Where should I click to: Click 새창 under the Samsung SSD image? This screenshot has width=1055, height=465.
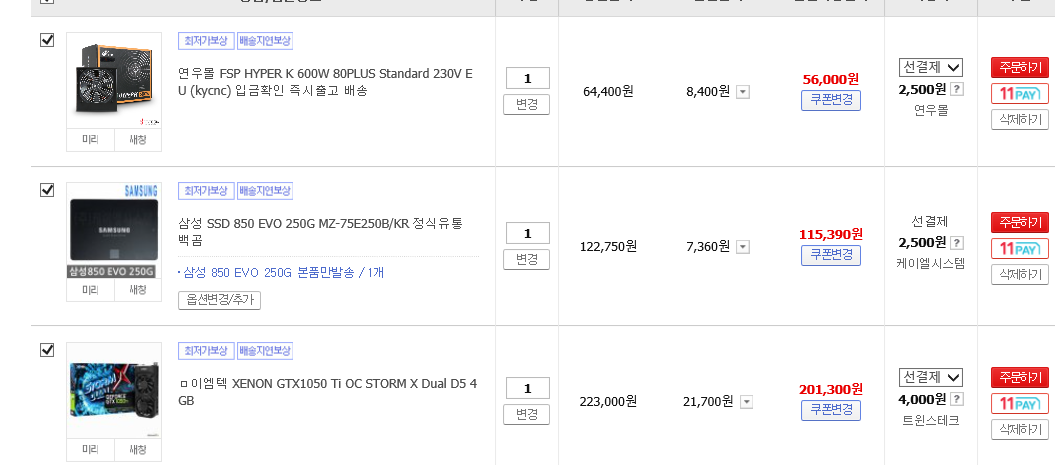138,290
